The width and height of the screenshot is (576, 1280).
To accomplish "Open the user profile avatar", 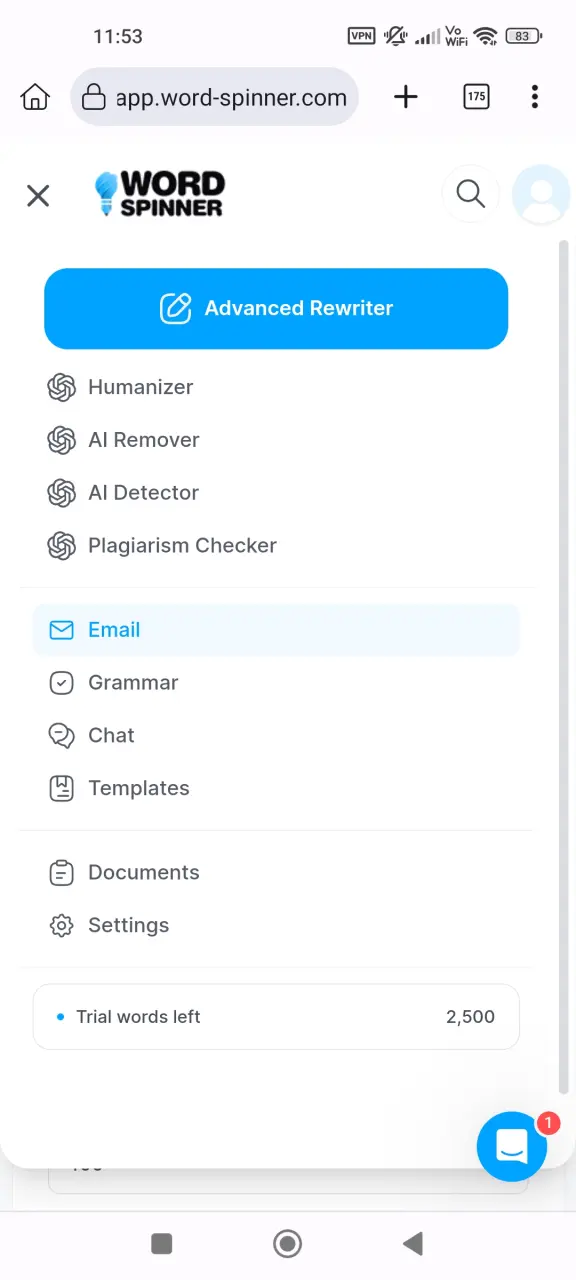I will click(x=541, y=193).
